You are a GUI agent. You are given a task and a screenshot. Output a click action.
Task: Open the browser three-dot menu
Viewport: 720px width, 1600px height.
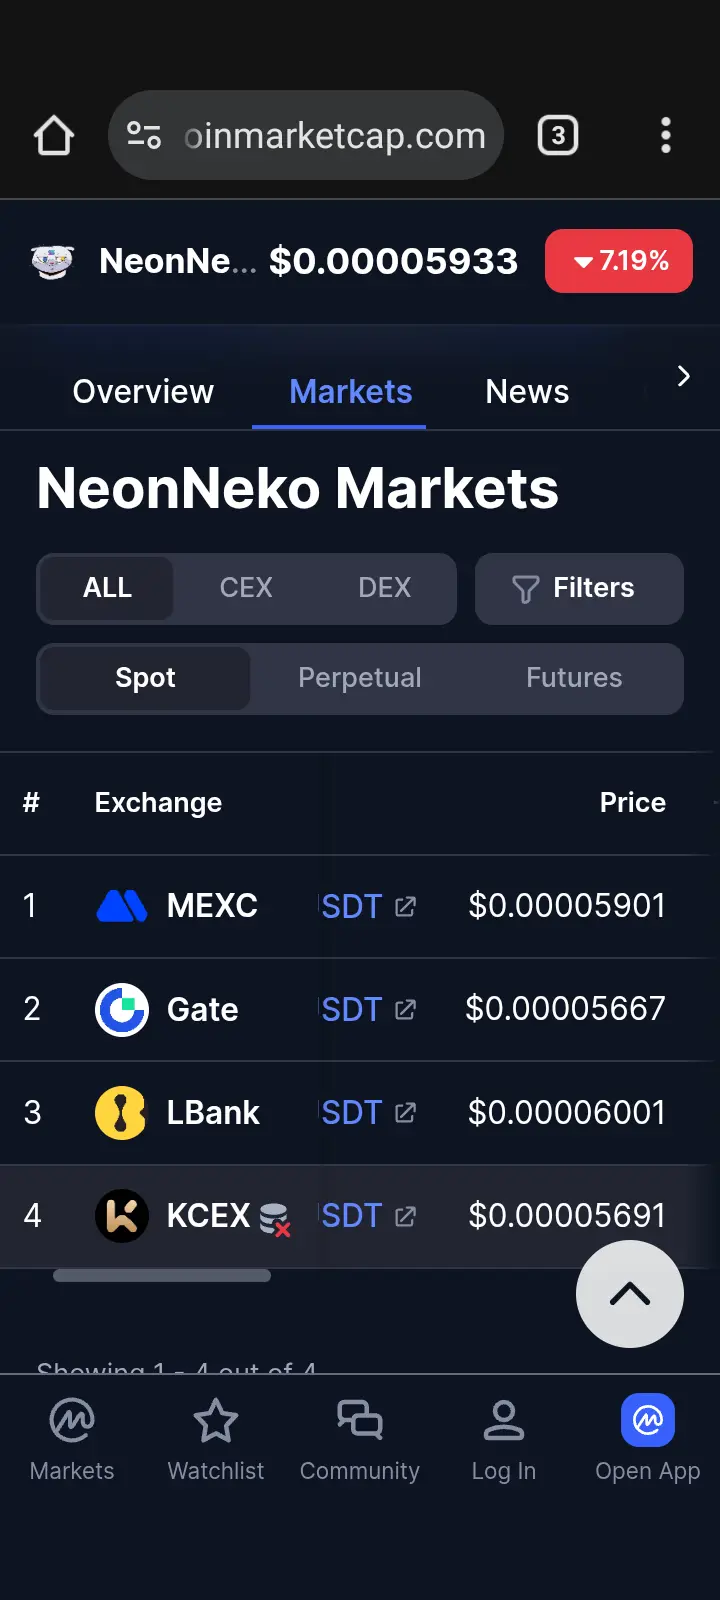(666, 135)
